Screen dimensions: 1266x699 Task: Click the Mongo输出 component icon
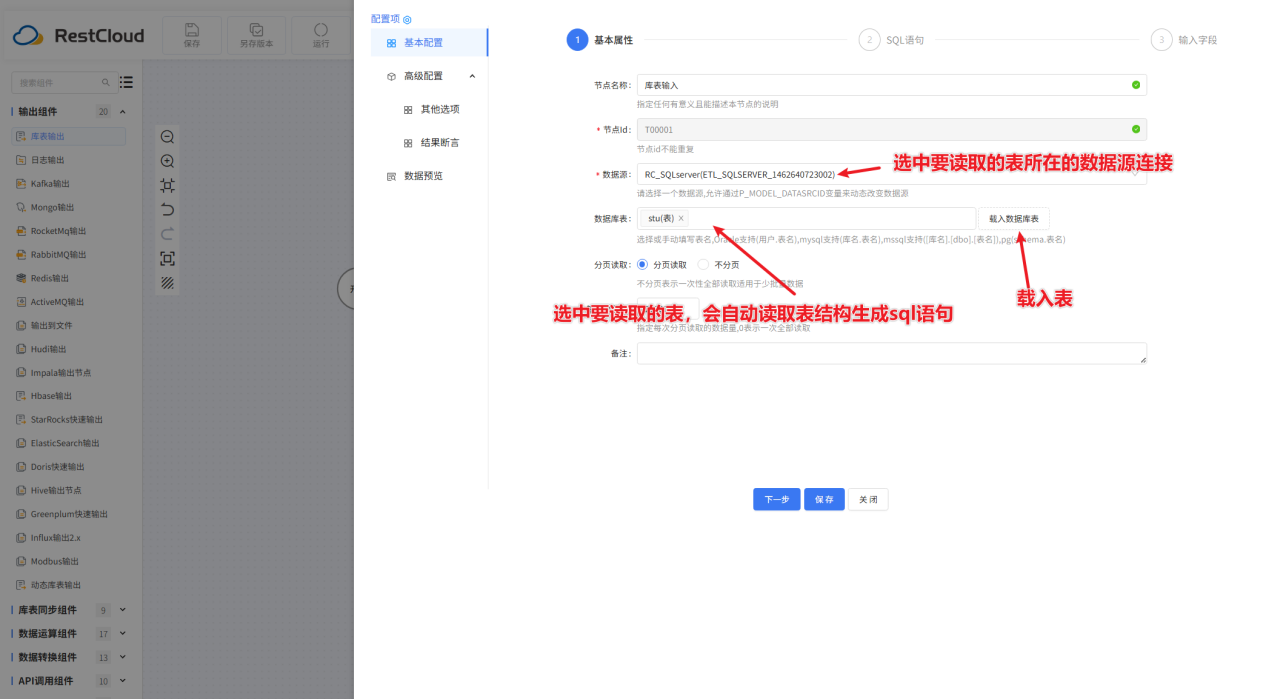point(21,207)
